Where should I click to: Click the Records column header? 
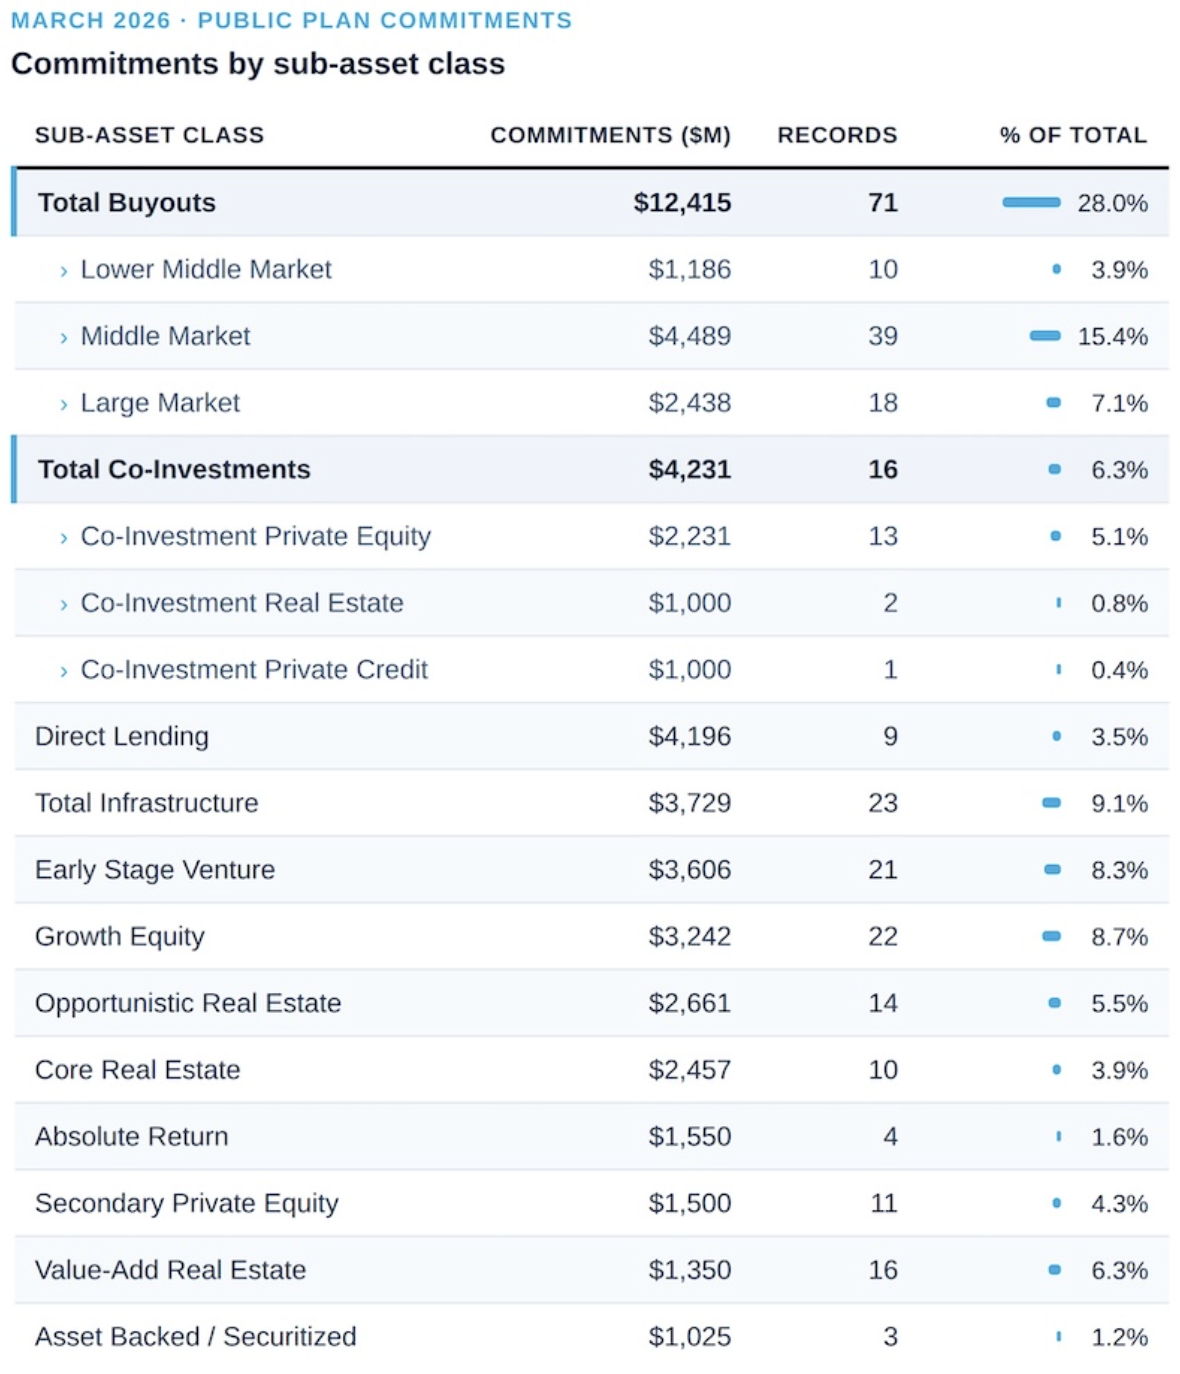[x=837, y=135]
